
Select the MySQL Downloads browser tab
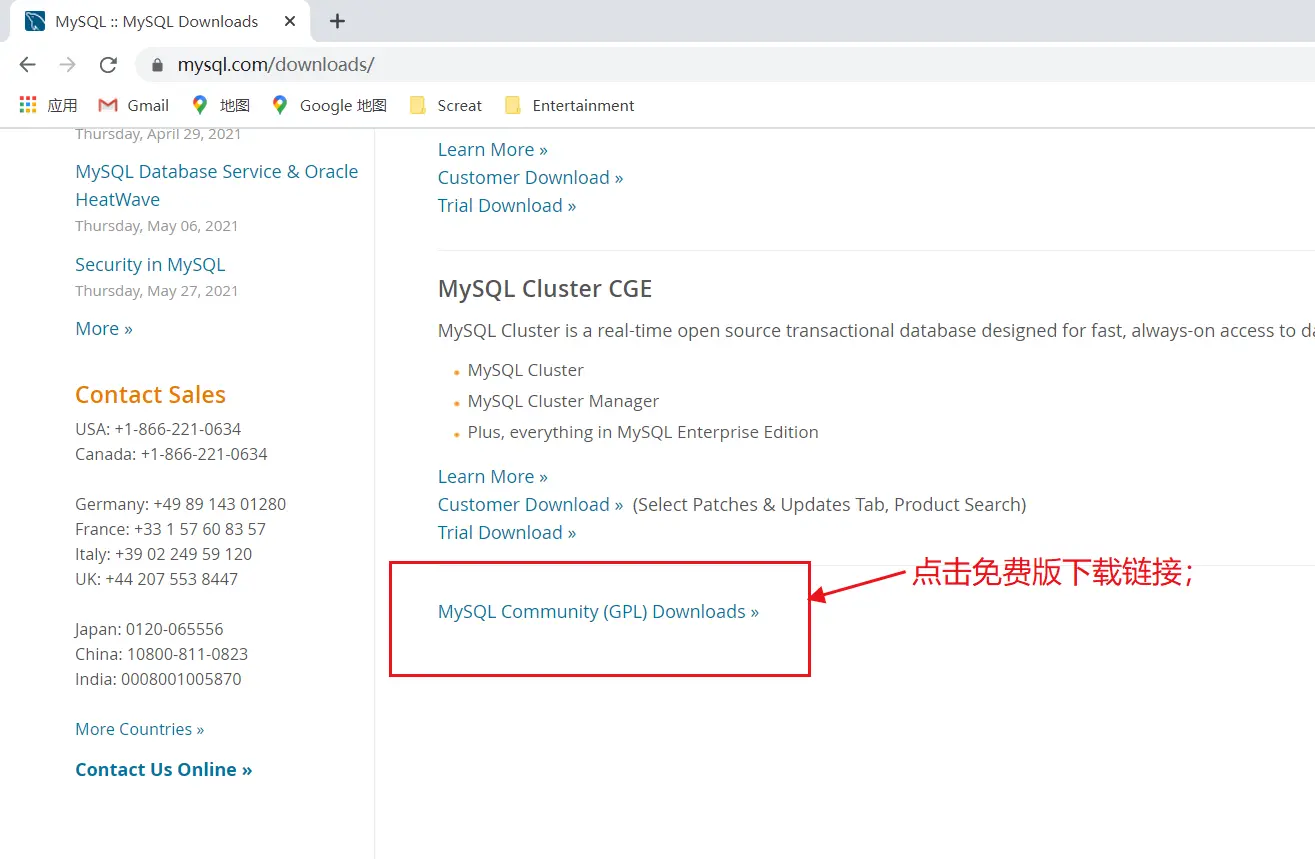pos(156,21)
